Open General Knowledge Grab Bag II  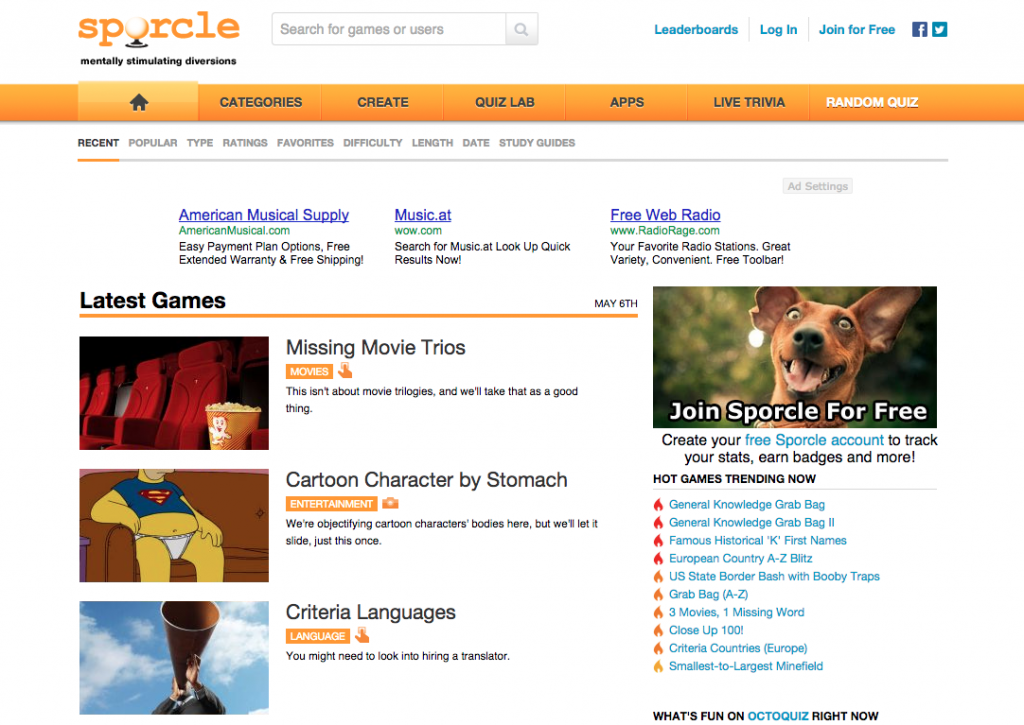pos(752,523)
